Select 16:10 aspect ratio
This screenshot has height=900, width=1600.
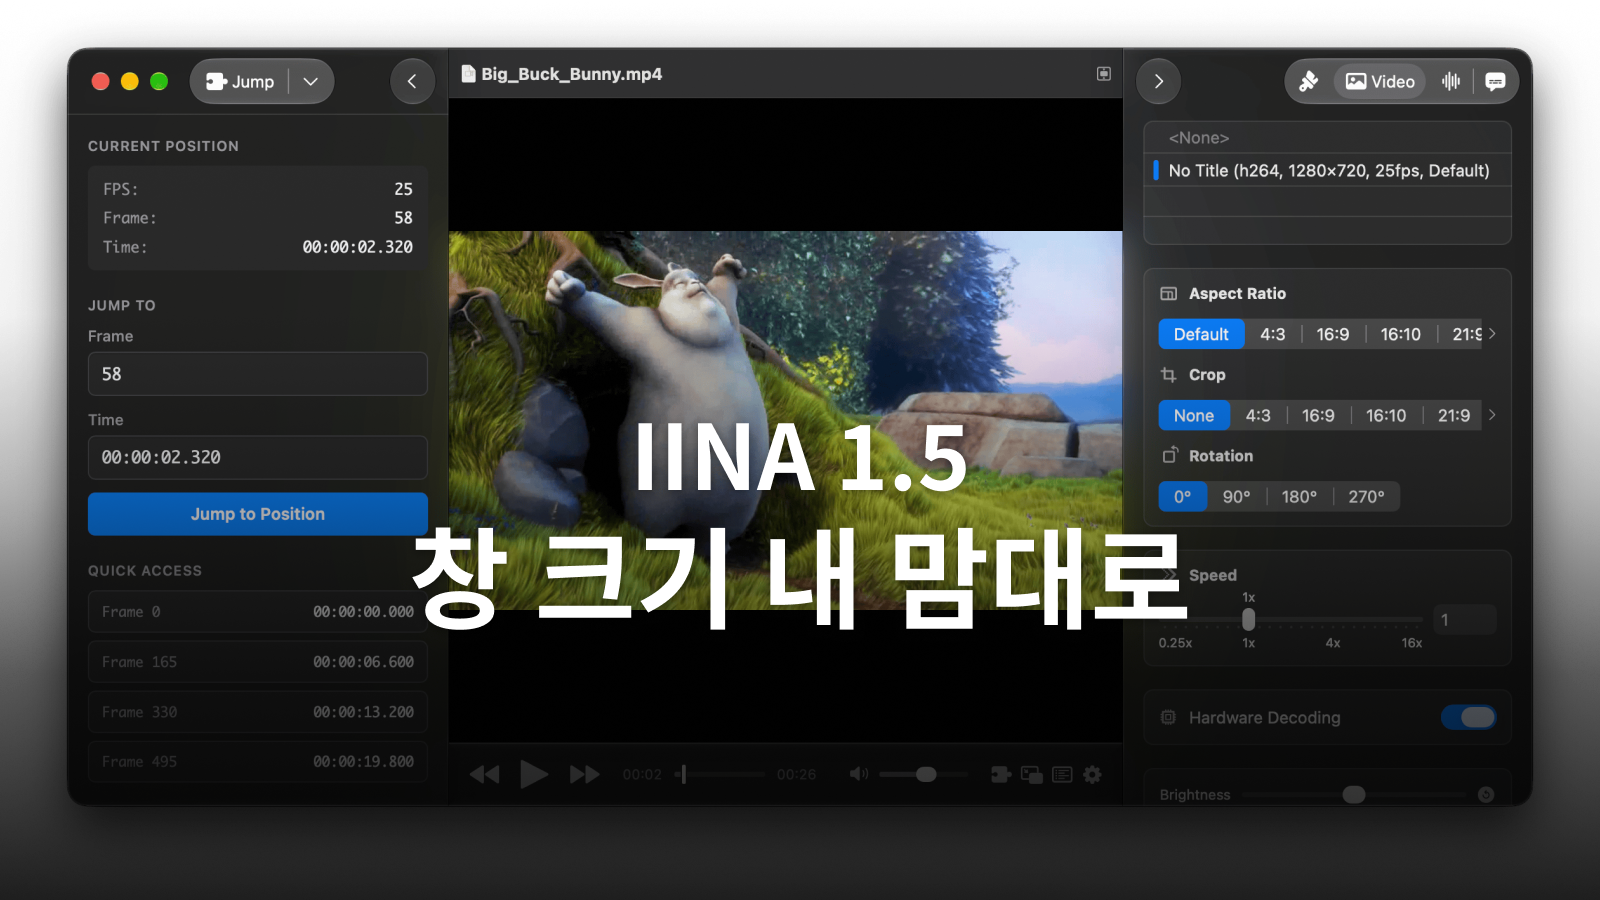[1400, 334]
